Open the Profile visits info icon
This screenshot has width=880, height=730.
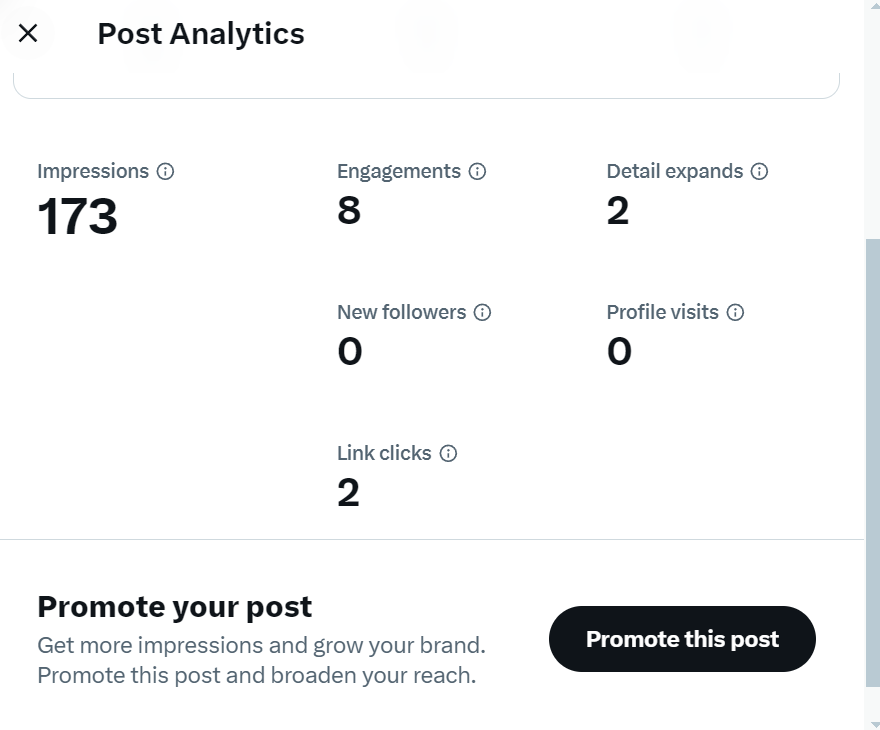pyautogui.click(x=735, y=312)
